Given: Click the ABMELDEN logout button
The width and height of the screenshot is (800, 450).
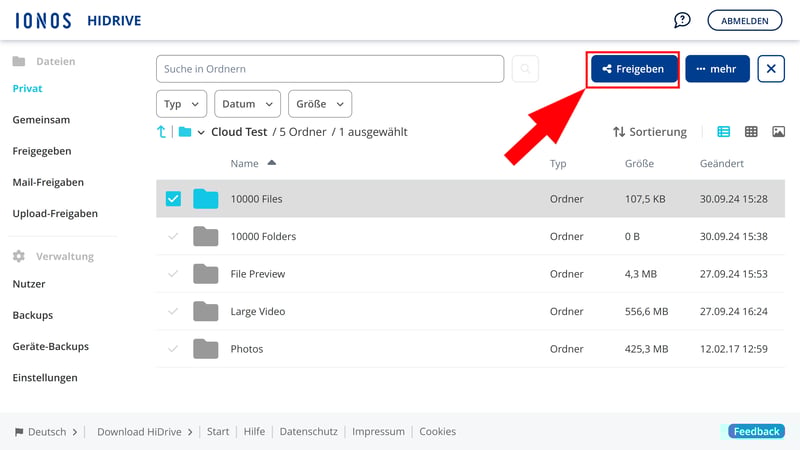Looking at the screenshot, I should click(x=745, y=20).
